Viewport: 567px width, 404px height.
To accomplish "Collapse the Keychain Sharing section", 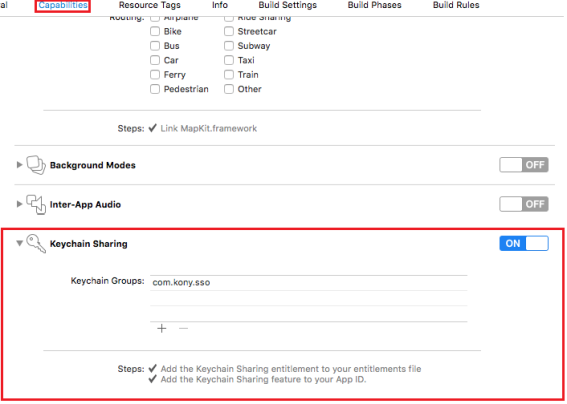I will tap(20, 243).
